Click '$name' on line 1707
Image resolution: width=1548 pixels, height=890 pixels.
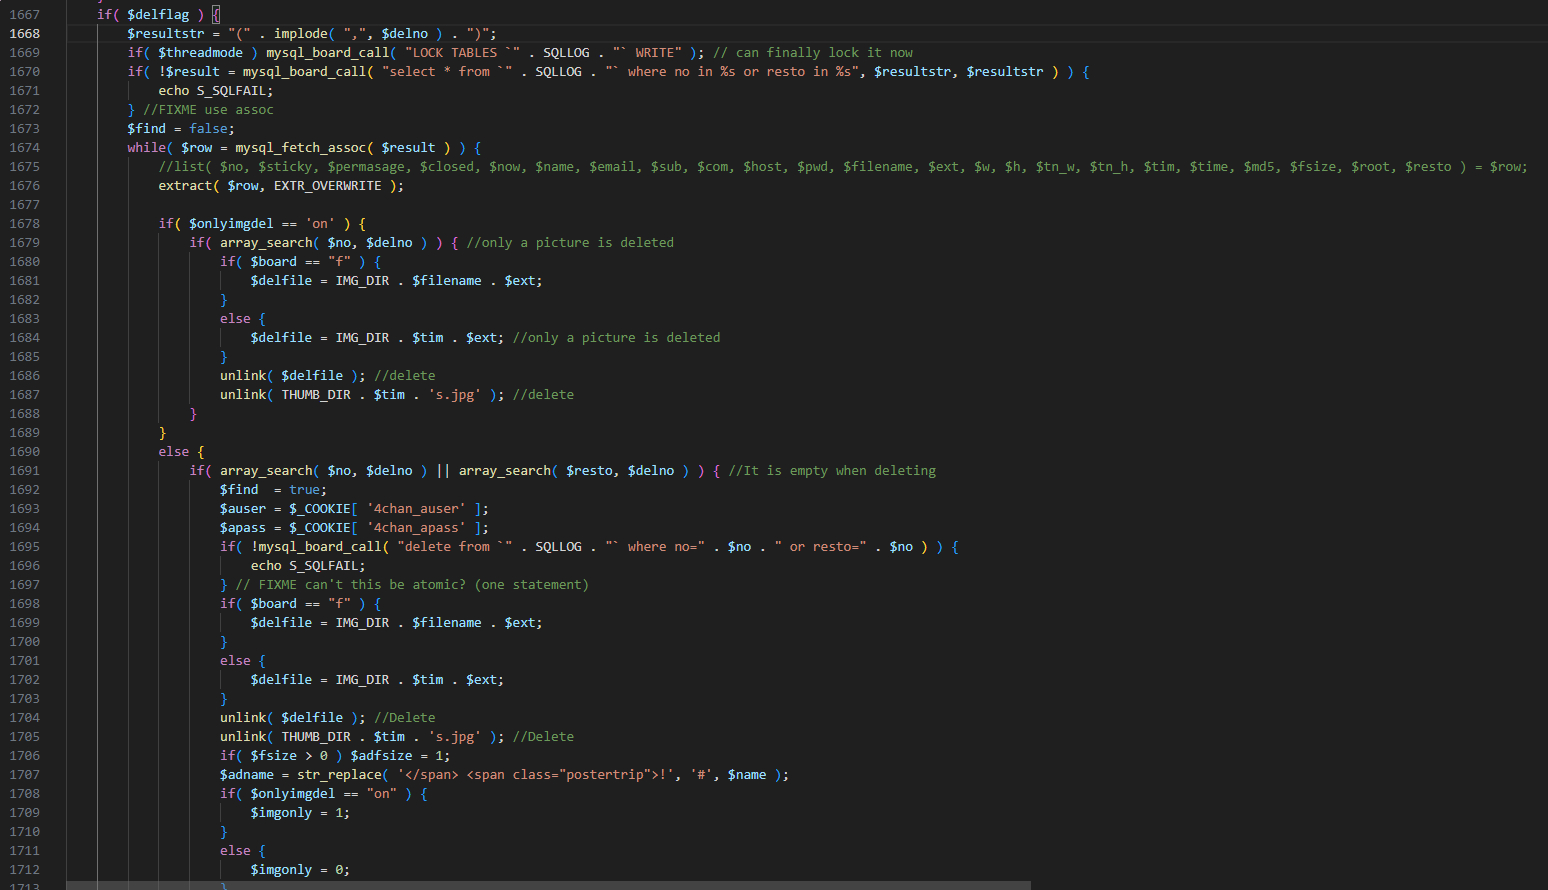click(747, 775)
